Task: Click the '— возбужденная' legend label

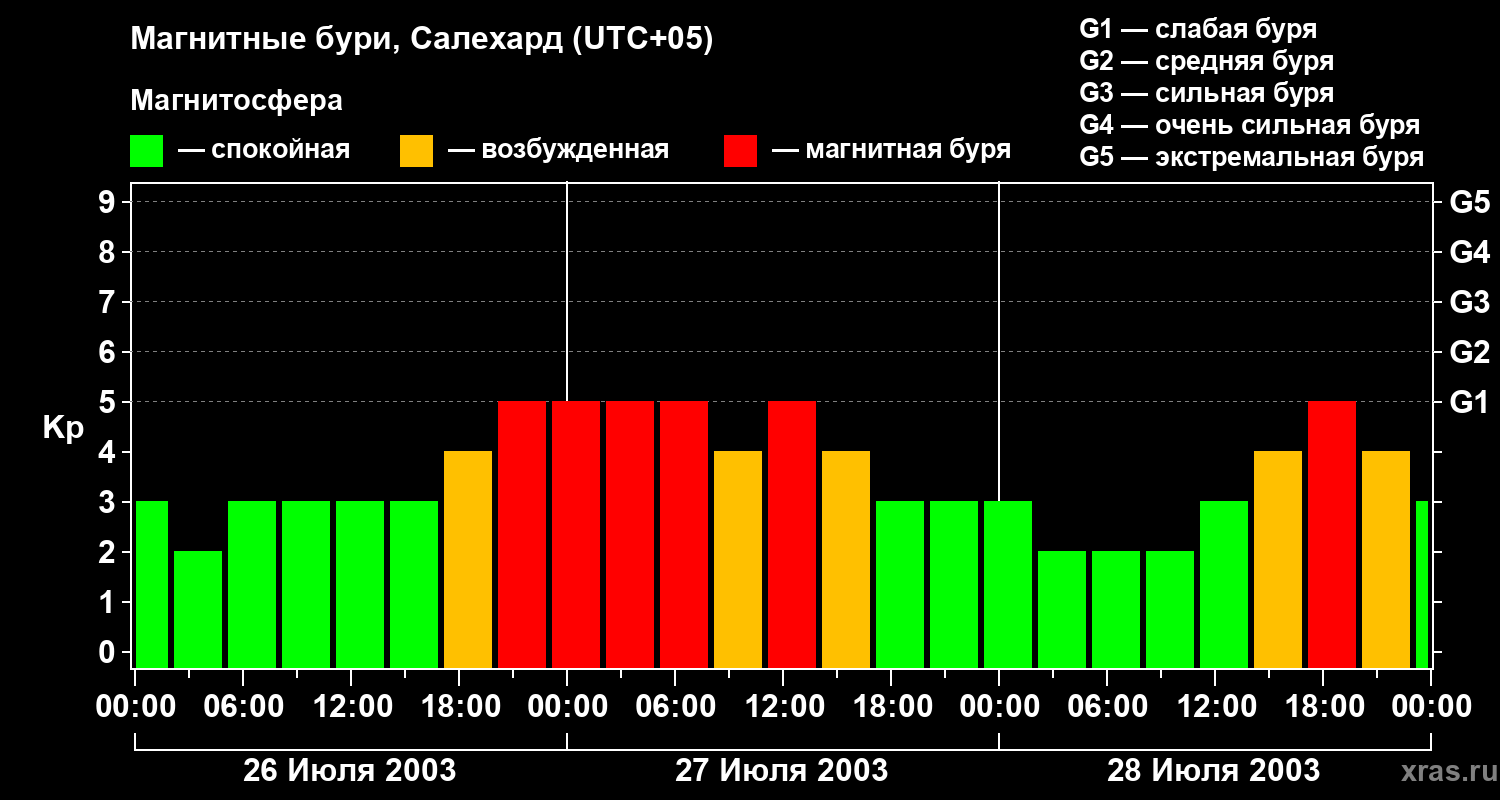Action: 558,150
